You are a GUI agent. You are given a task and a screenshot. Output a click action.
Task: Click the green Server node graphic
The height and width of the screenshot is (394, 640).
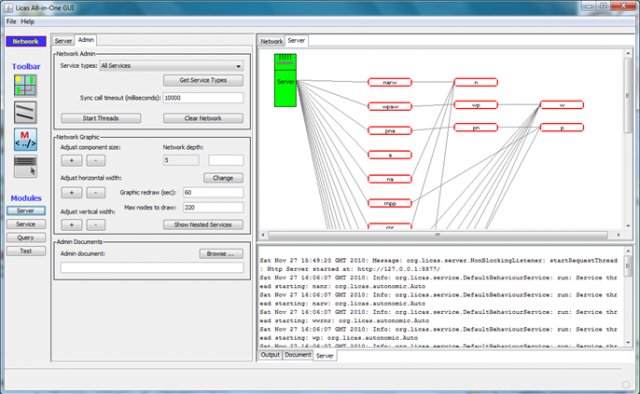tap(285, 80)
